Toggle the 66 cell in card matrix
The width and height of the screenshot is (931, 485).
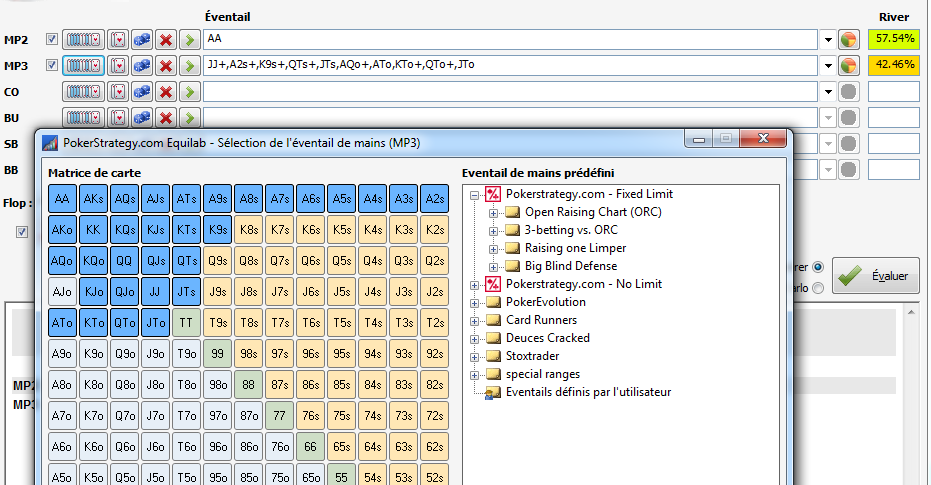310,446
